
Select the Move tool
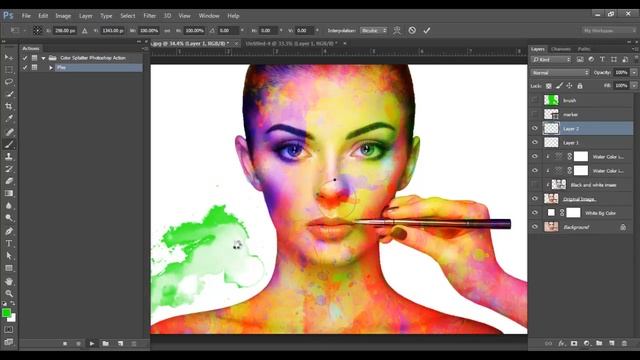pos(9,57)
